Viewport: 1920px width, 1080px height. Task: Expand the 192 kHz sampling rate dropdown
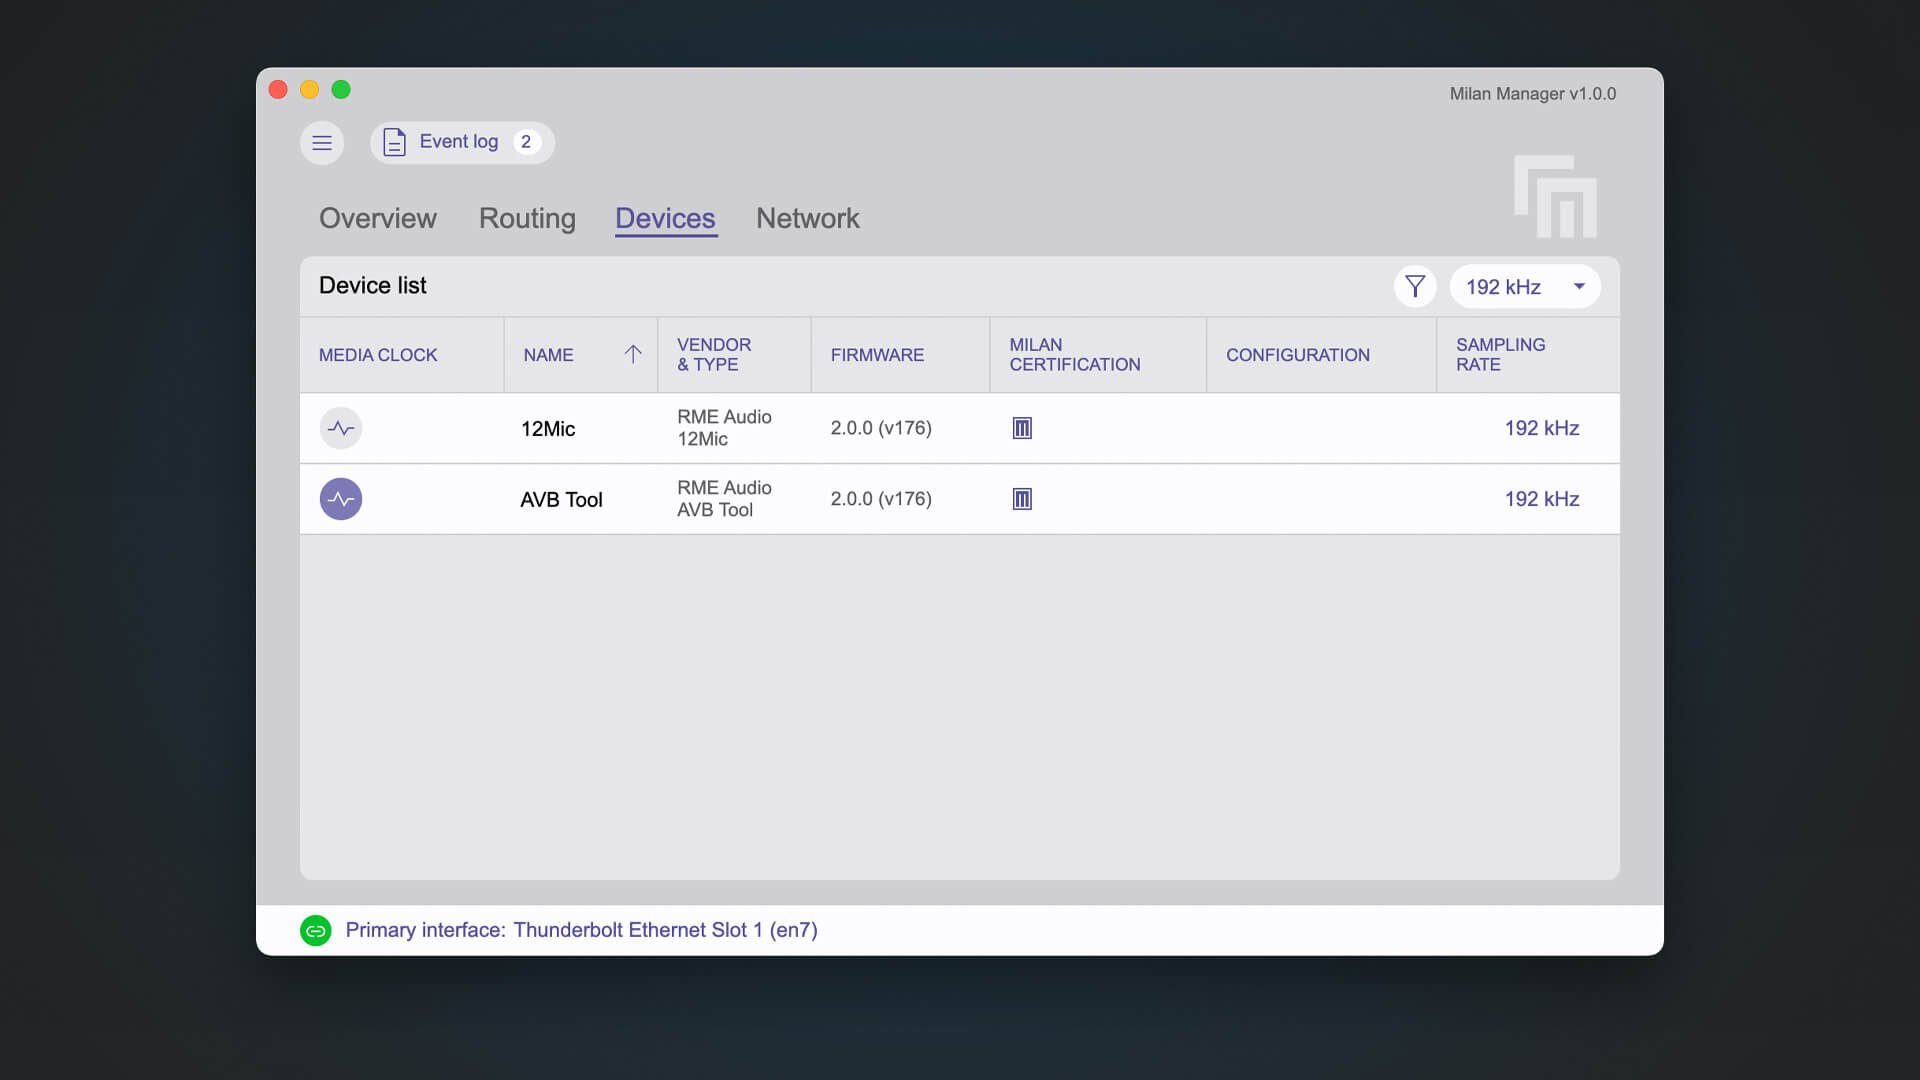point(1525,287)
